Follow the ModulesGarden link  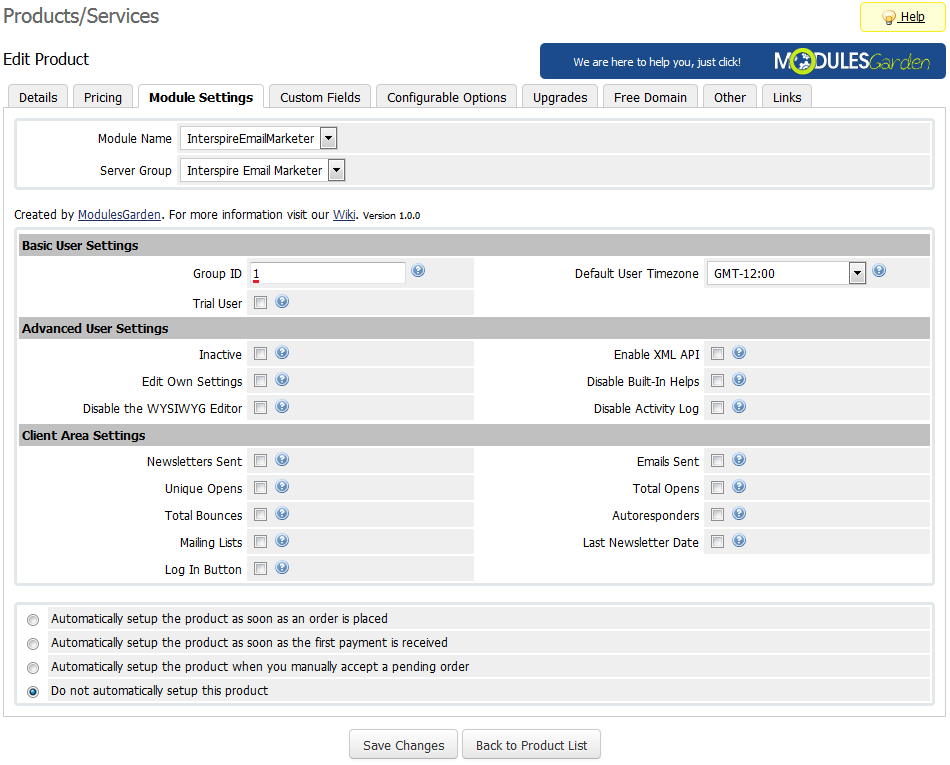pyautogui.click(x=119, y=214)
